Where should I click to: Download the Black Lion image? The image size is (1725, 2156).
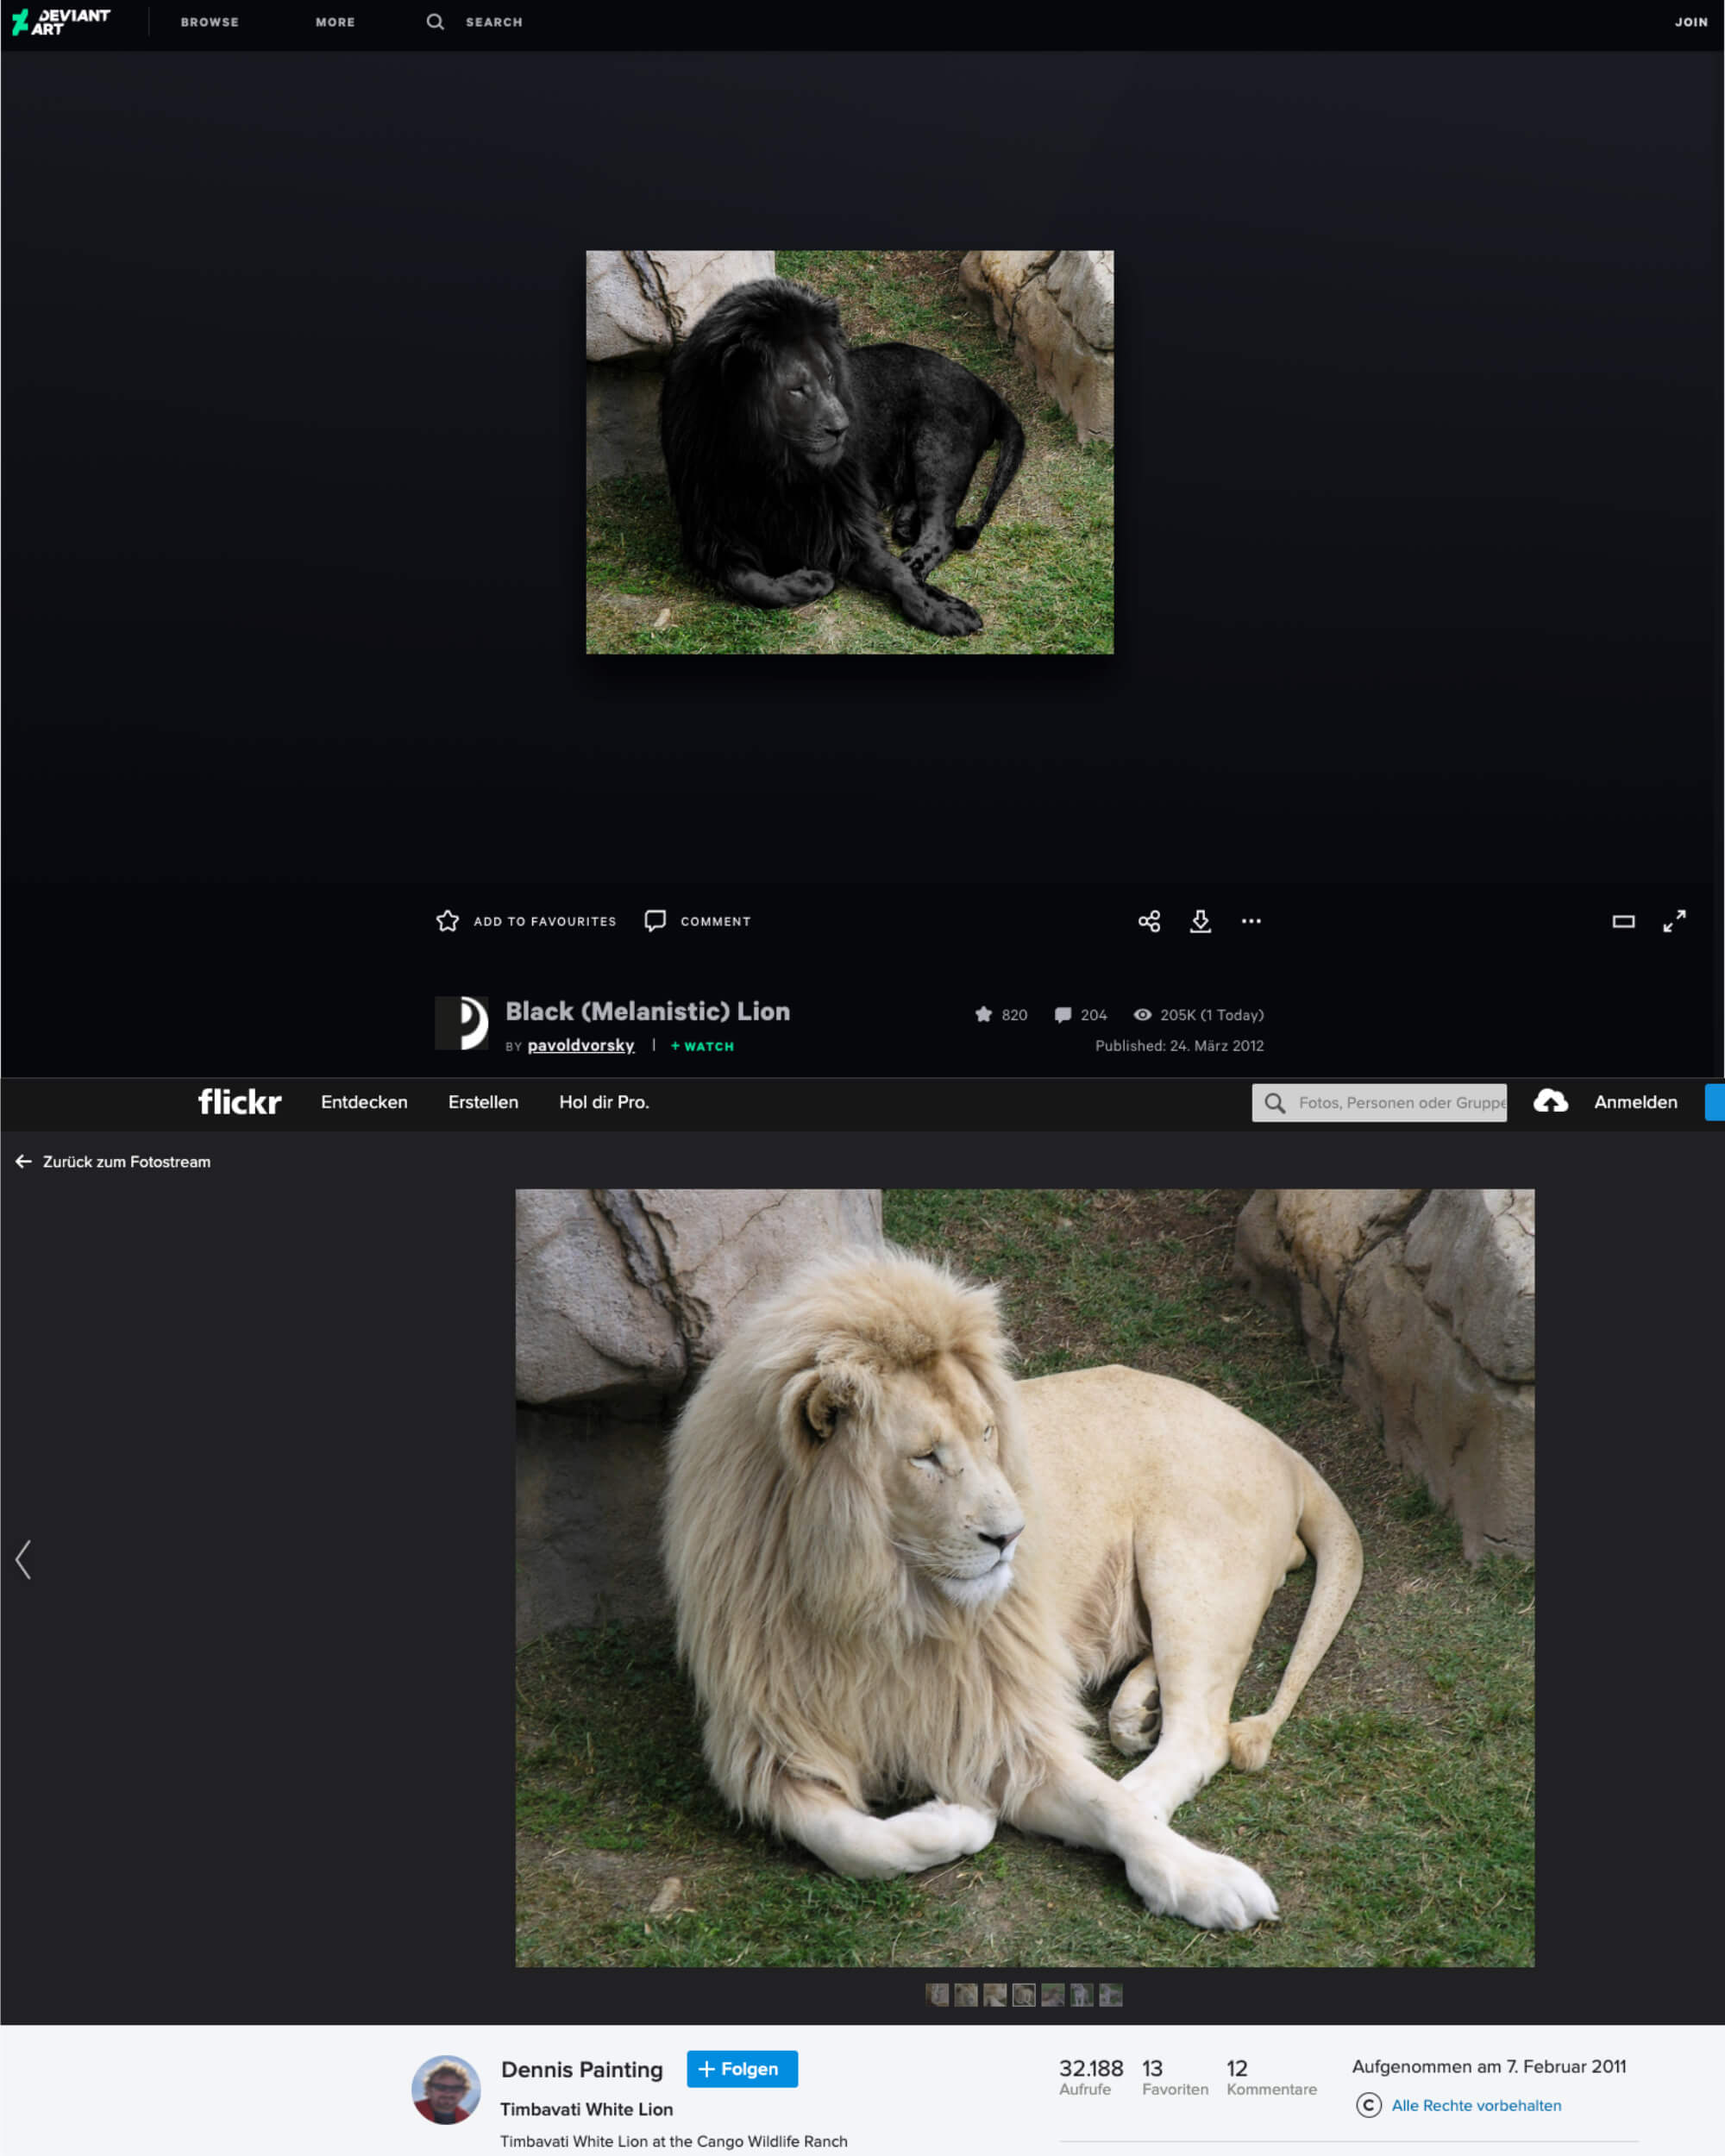click(1200, 921)
